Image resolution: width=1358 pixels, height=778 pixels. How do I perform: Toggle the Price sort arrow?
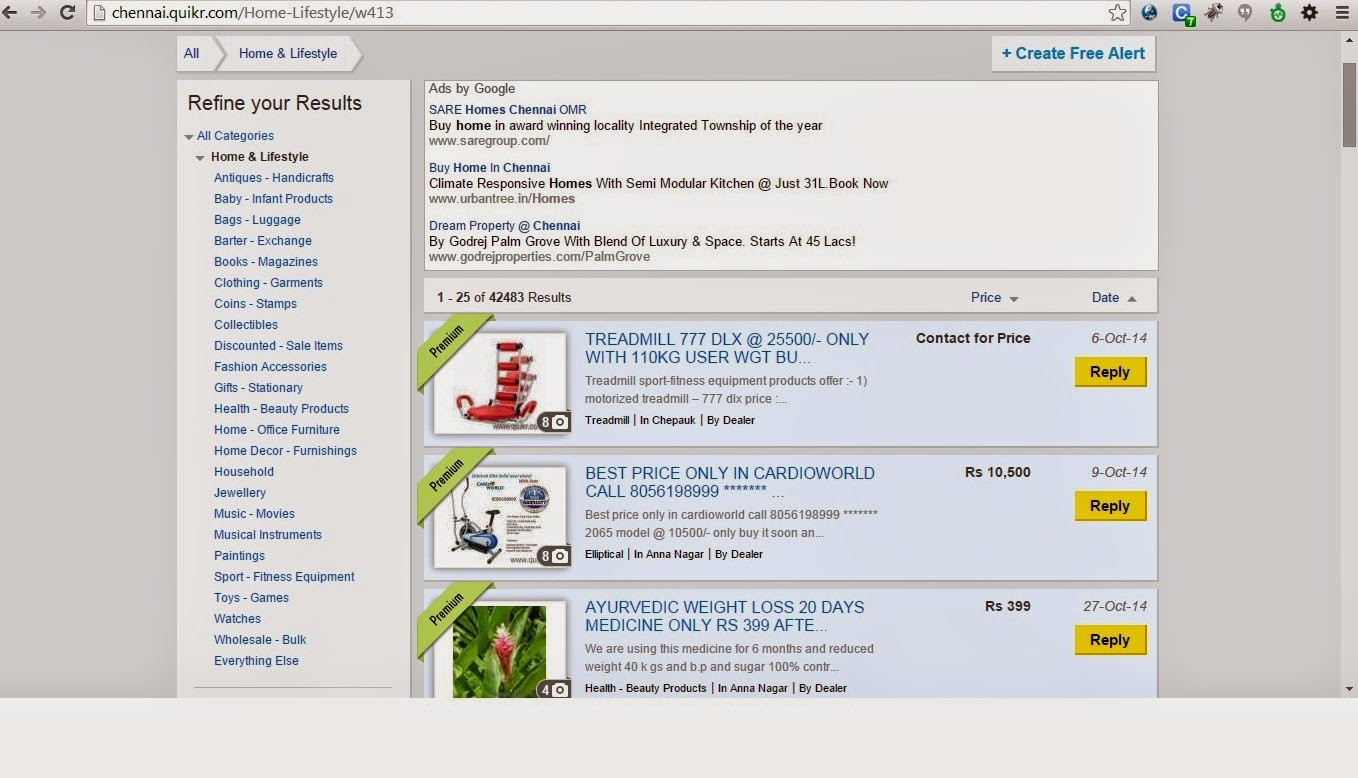[1013, 297]
